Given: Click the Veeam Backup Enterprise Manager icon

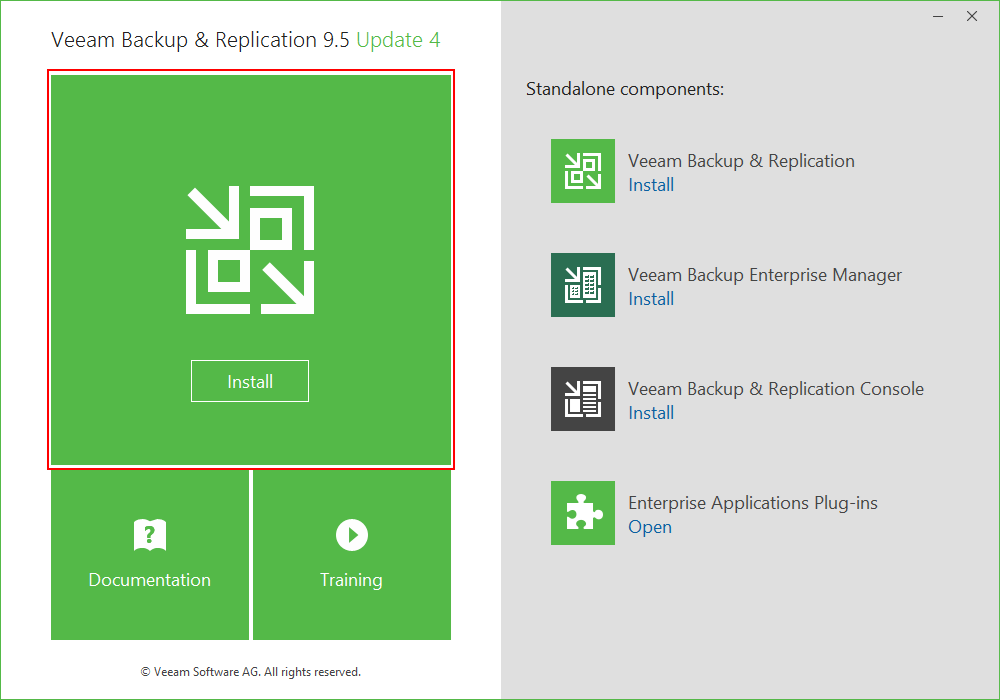Looking at the screenshot, I should 583,285.
